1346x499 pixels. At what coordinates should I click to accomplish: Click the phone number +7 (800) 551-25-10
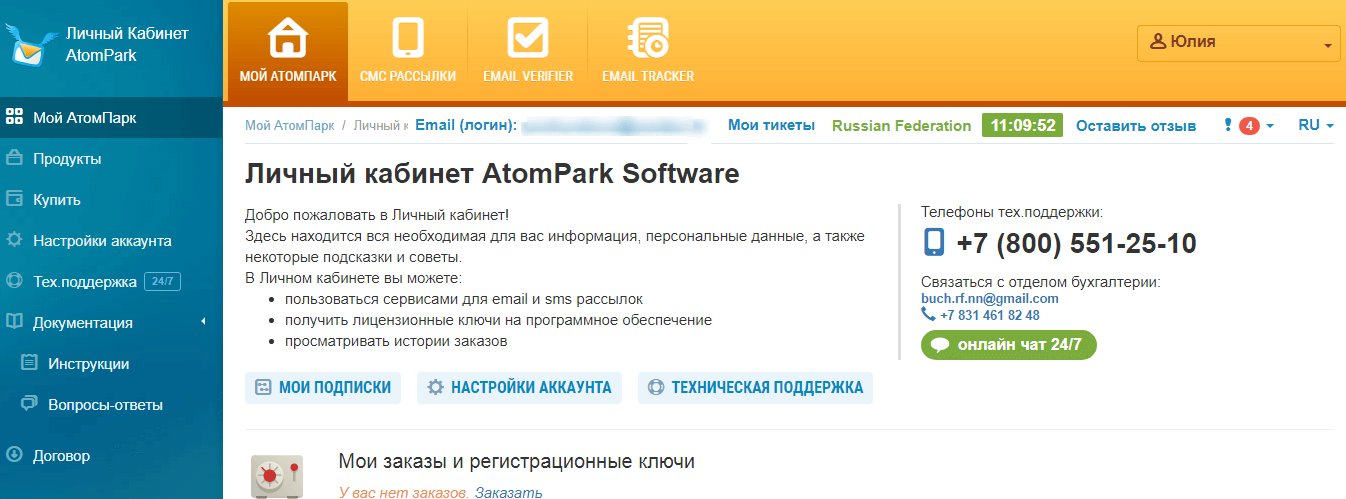(1076, 244)
